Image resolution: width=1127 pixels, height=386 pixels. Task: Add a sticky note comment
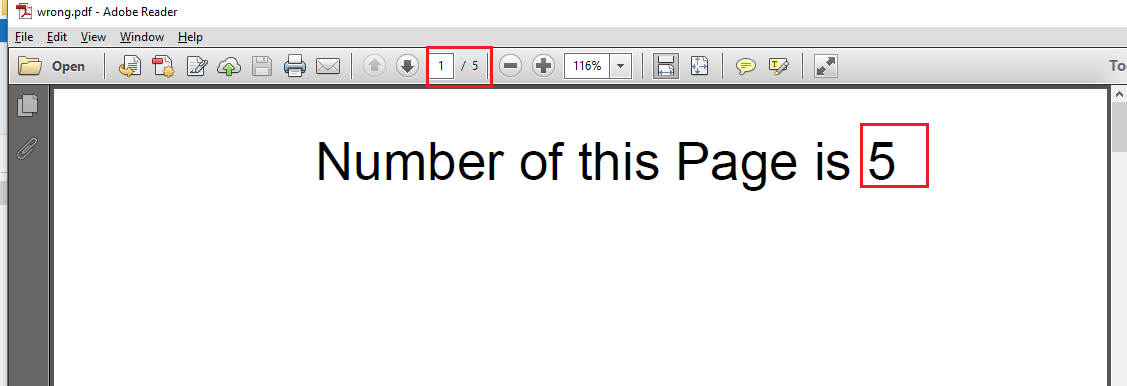coord(746,66)
